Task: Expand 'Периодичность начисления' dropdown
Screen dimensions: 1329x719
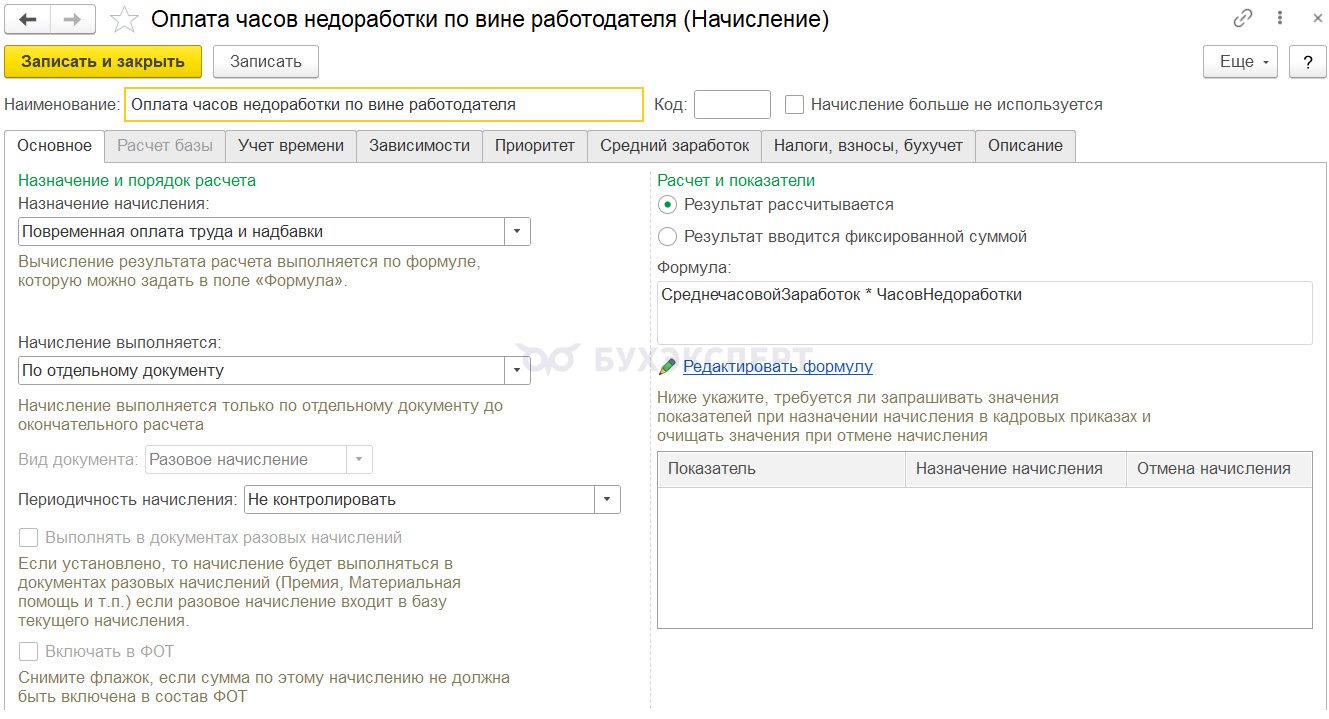Action: coord(607,500)
